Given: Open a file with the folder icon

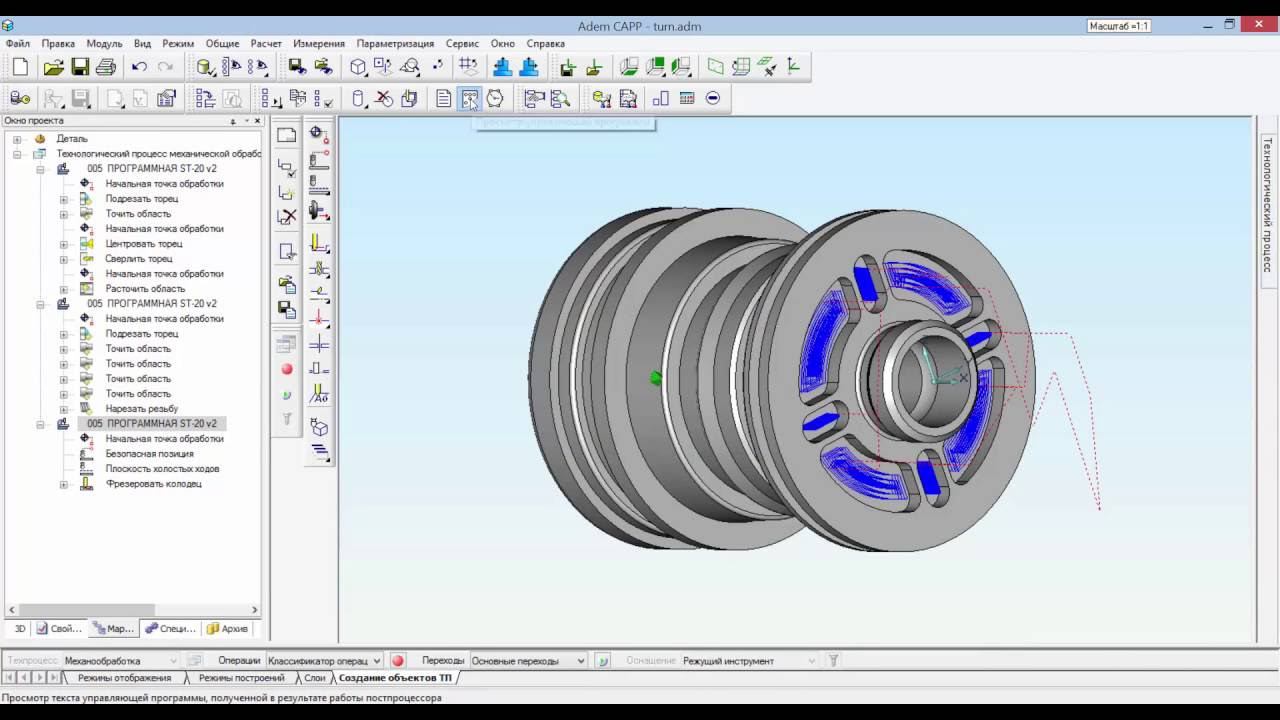Looking at the screenshot, I should [x=54, y=67].
